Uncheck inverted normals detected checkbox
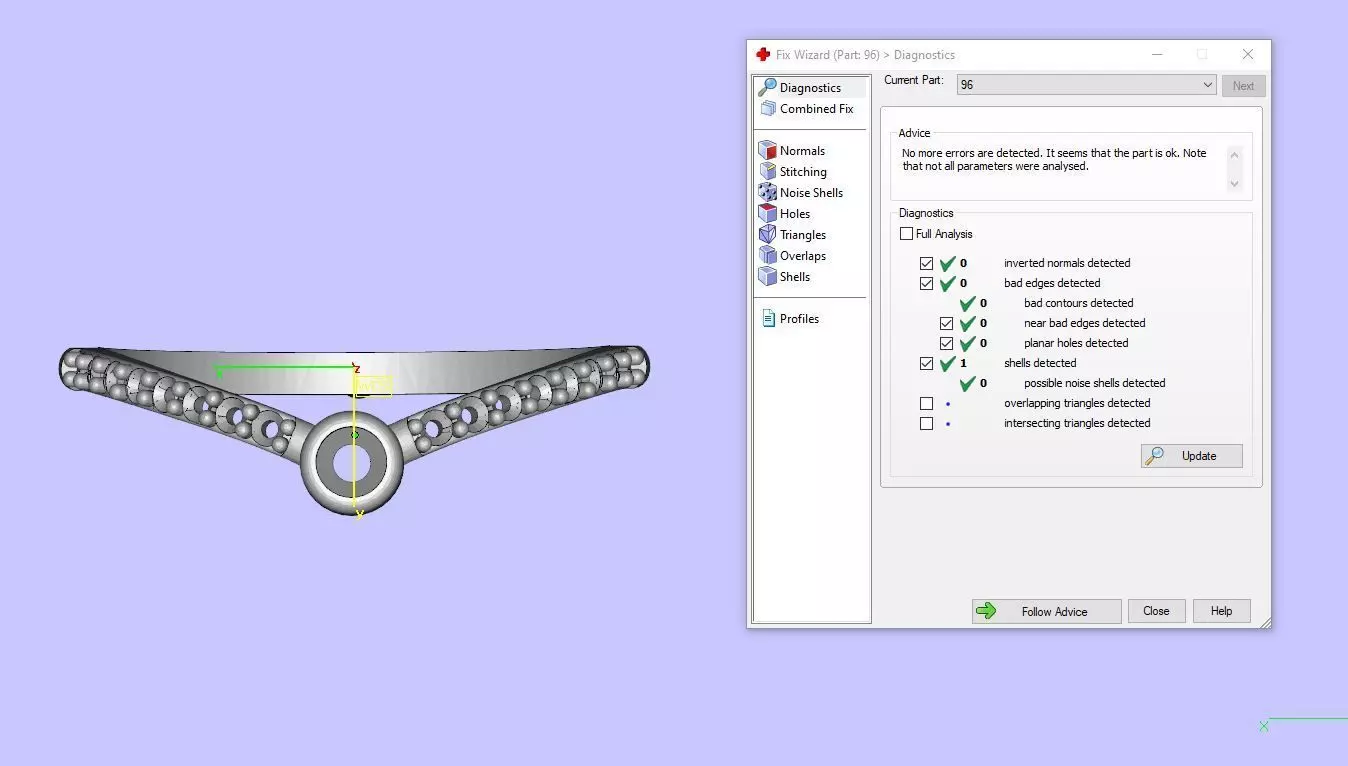The image size is (1348, 766). pyautogui.click(x=926, y=263)
